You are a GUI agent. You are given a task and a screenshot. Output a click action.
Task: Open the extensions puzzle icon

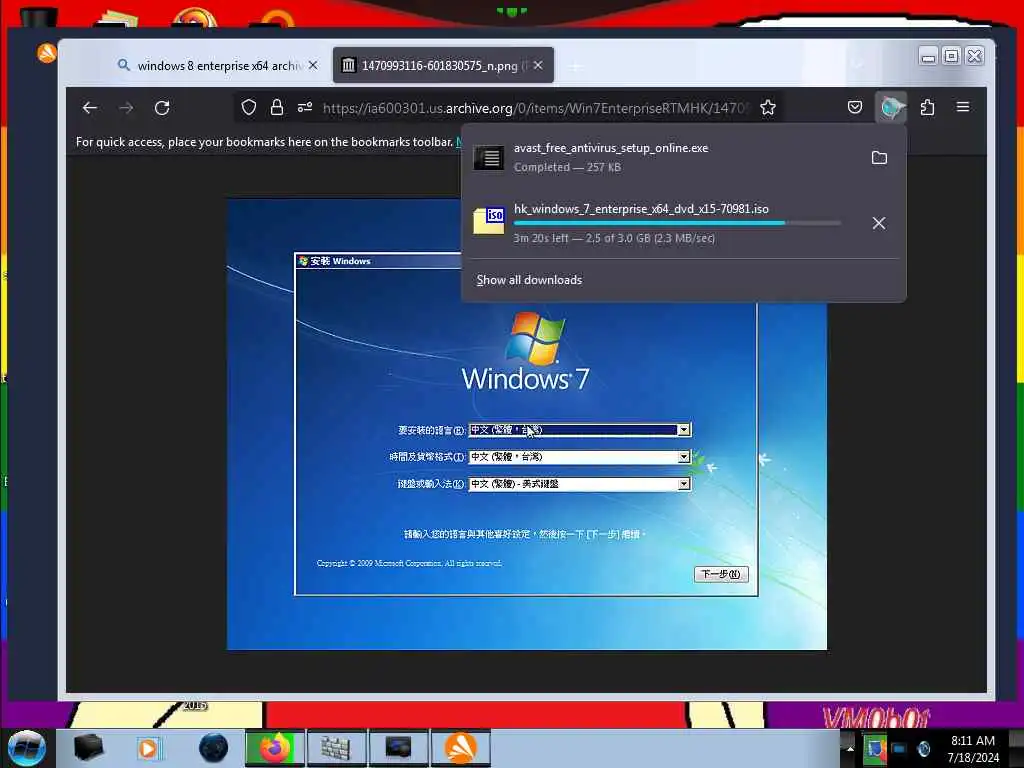click(927, 107)
